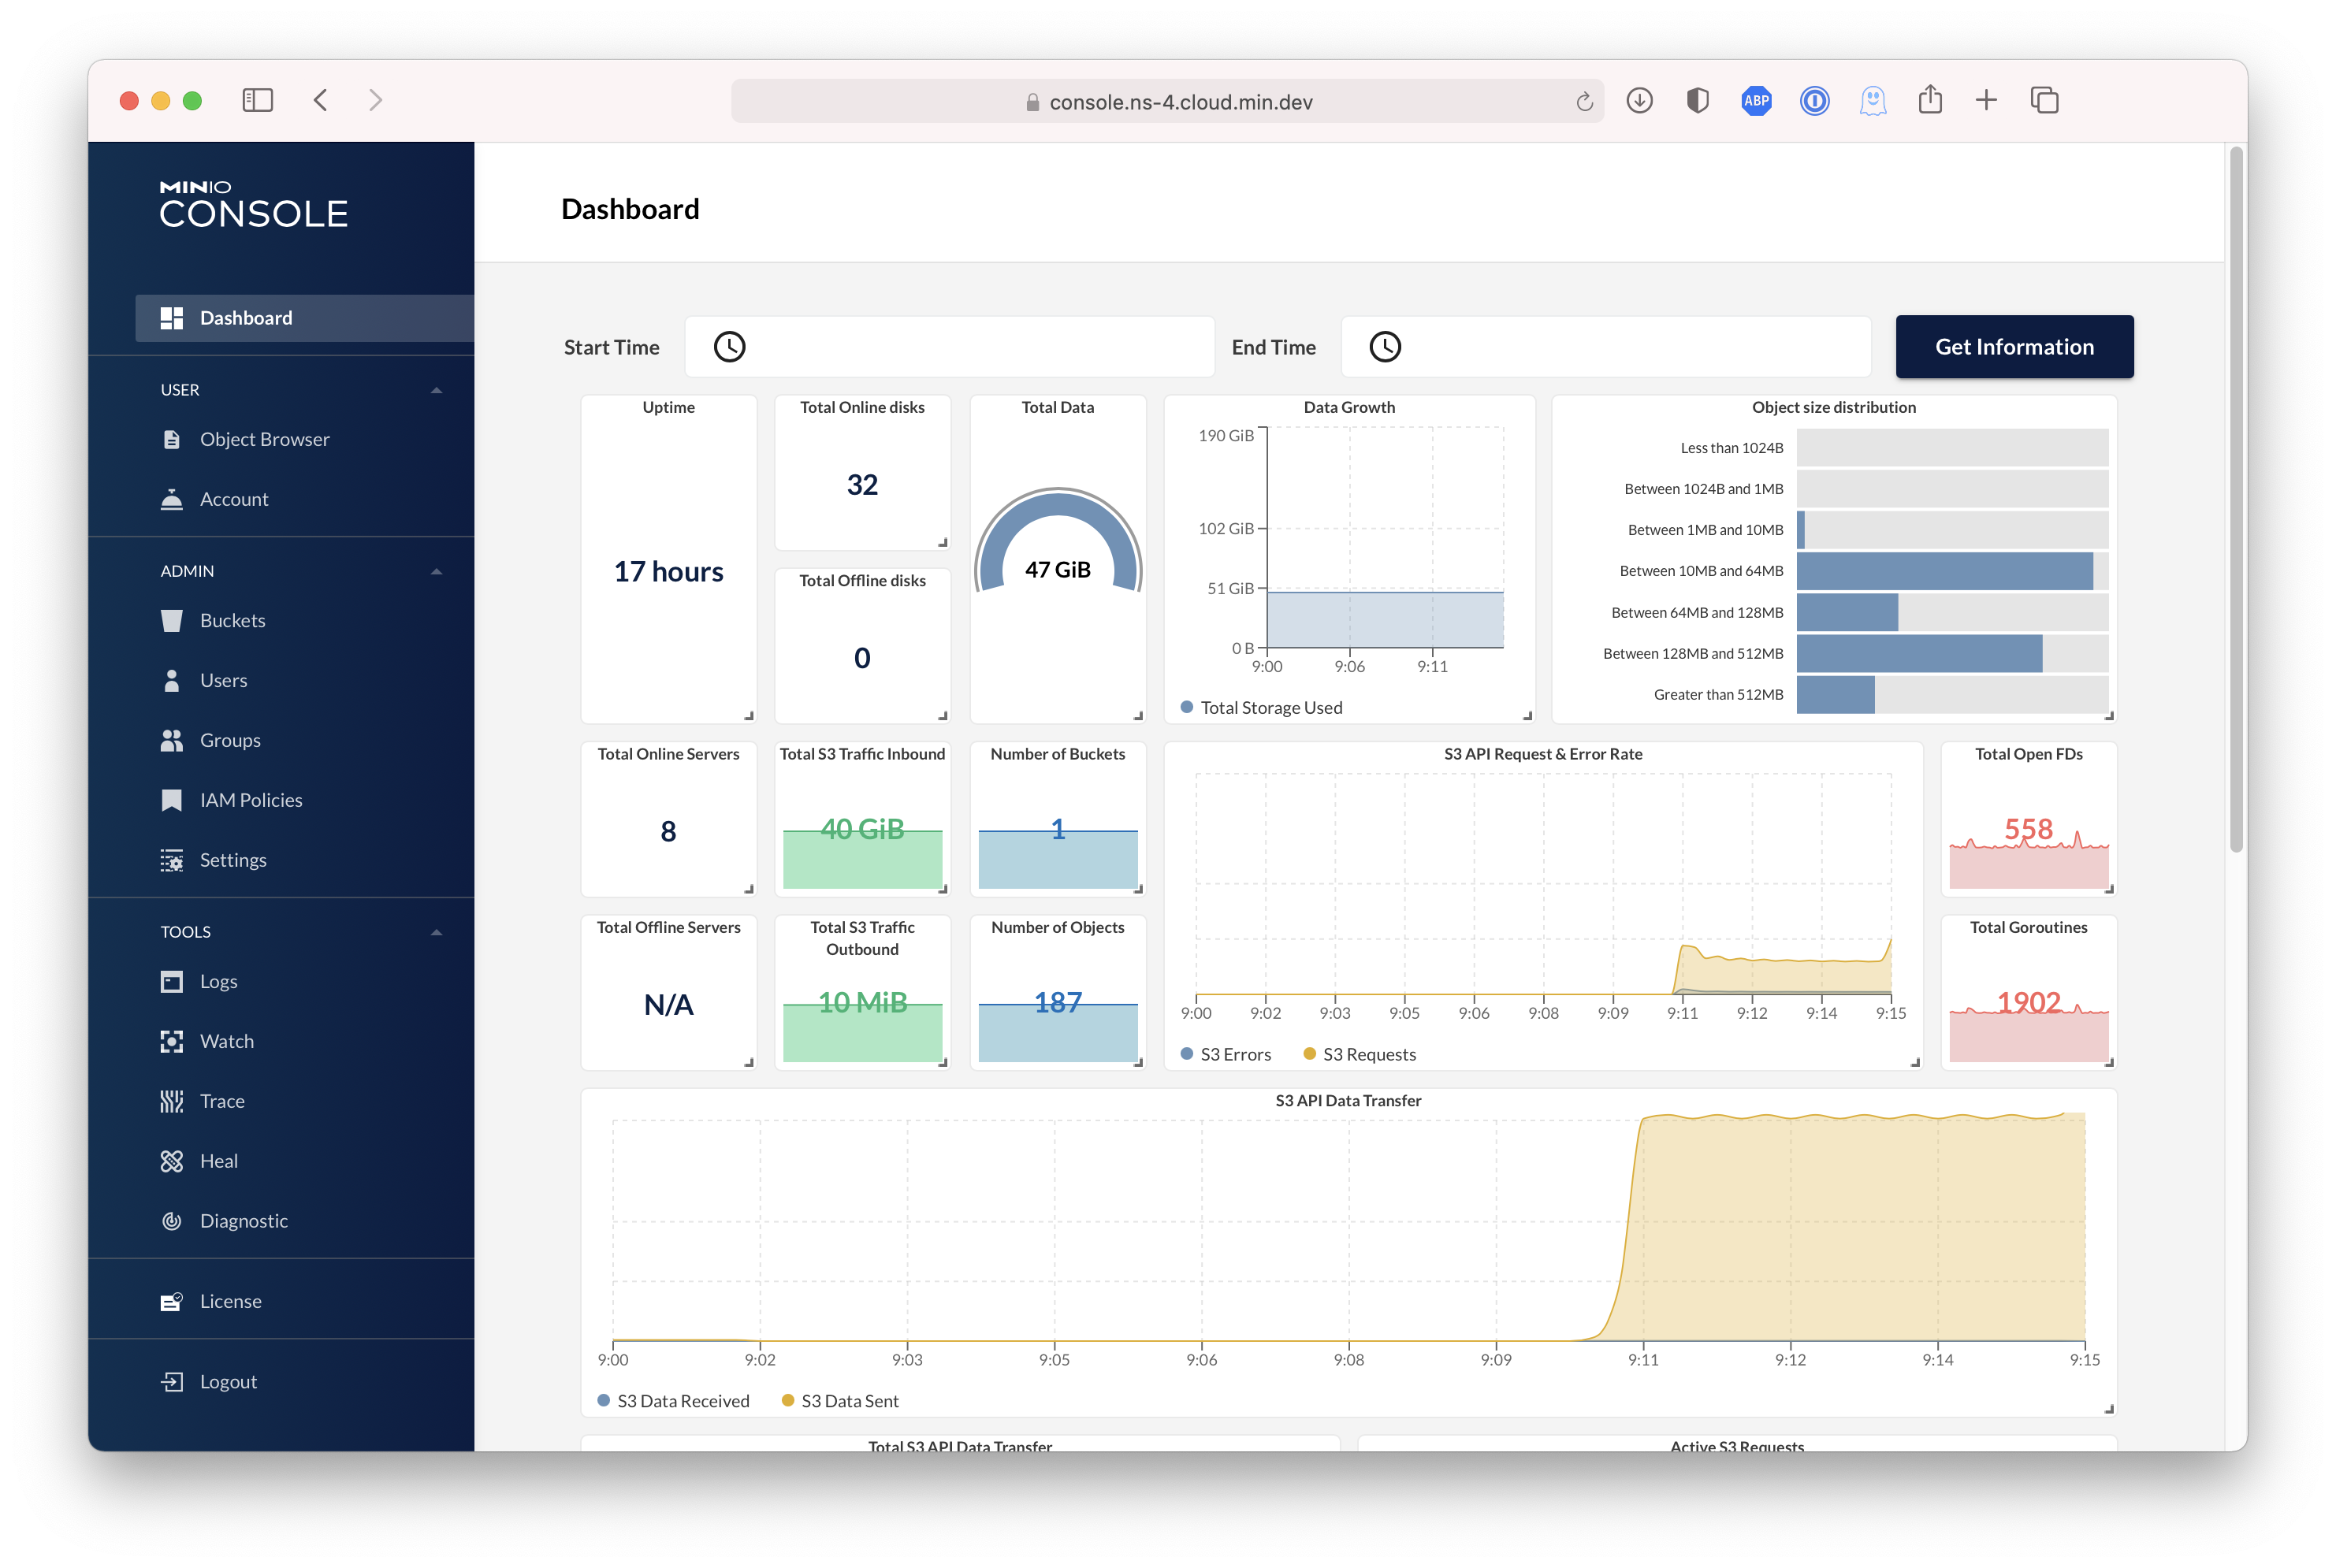Image resolution: width=2336 pixels, height=1568 pixels.
Task: Click the Start Time input field
Action: (948, 346)
